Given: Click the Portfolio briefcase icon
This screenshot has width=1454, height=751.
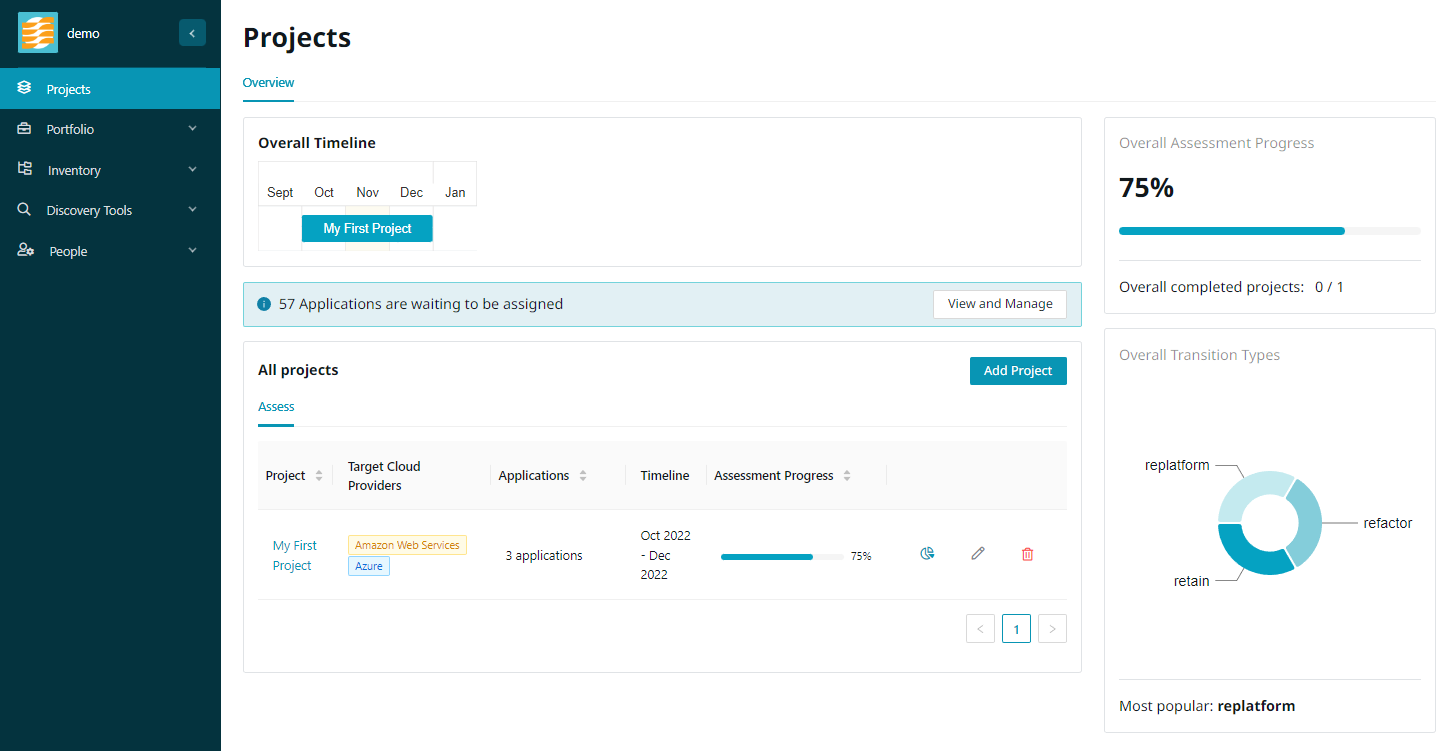Looking at the screenshot, I should (25, 129).
